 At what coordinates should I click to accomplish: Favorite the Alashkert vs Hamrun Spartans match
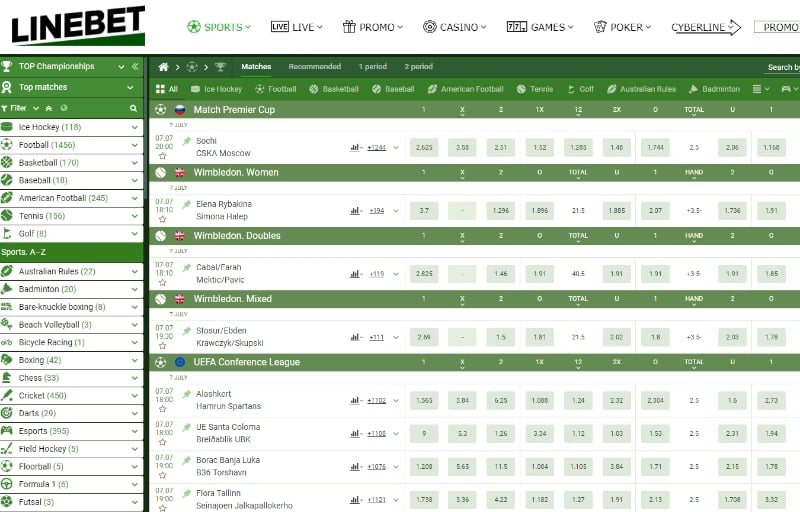163,409
